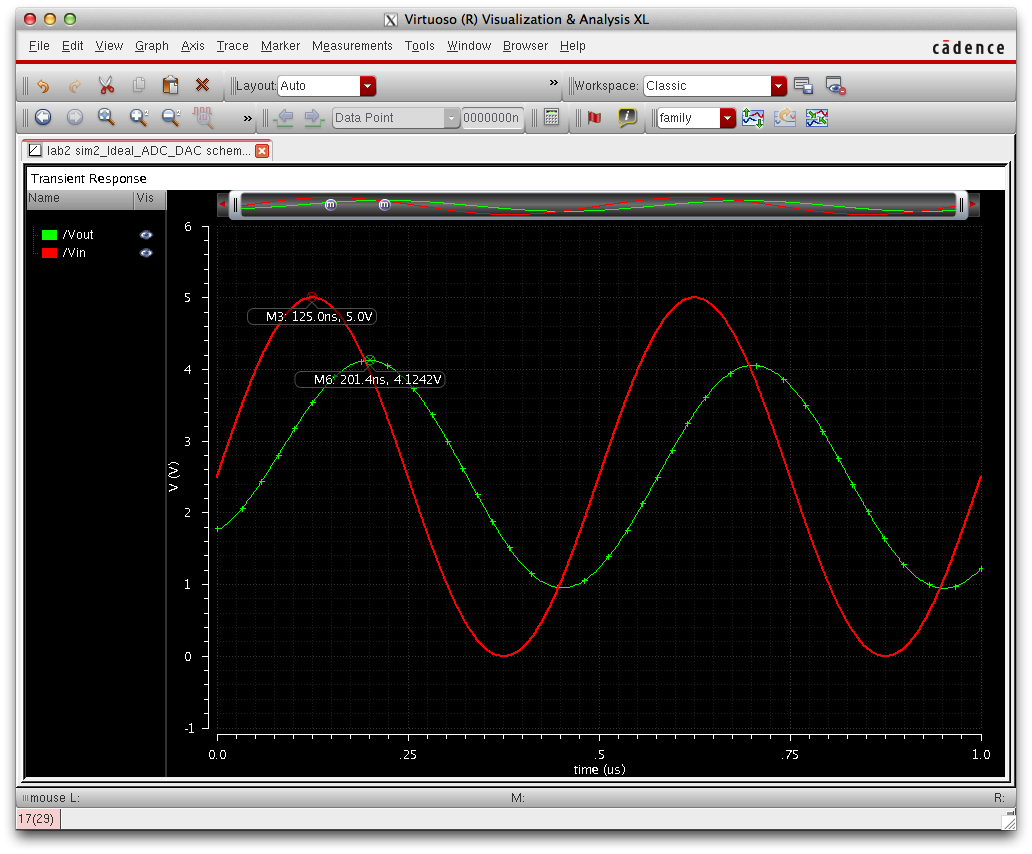Viewport: 1032px width, 854px height.
Task: Expand the Workspace dropdown showing Classic
Action: (x=778, y=86)
